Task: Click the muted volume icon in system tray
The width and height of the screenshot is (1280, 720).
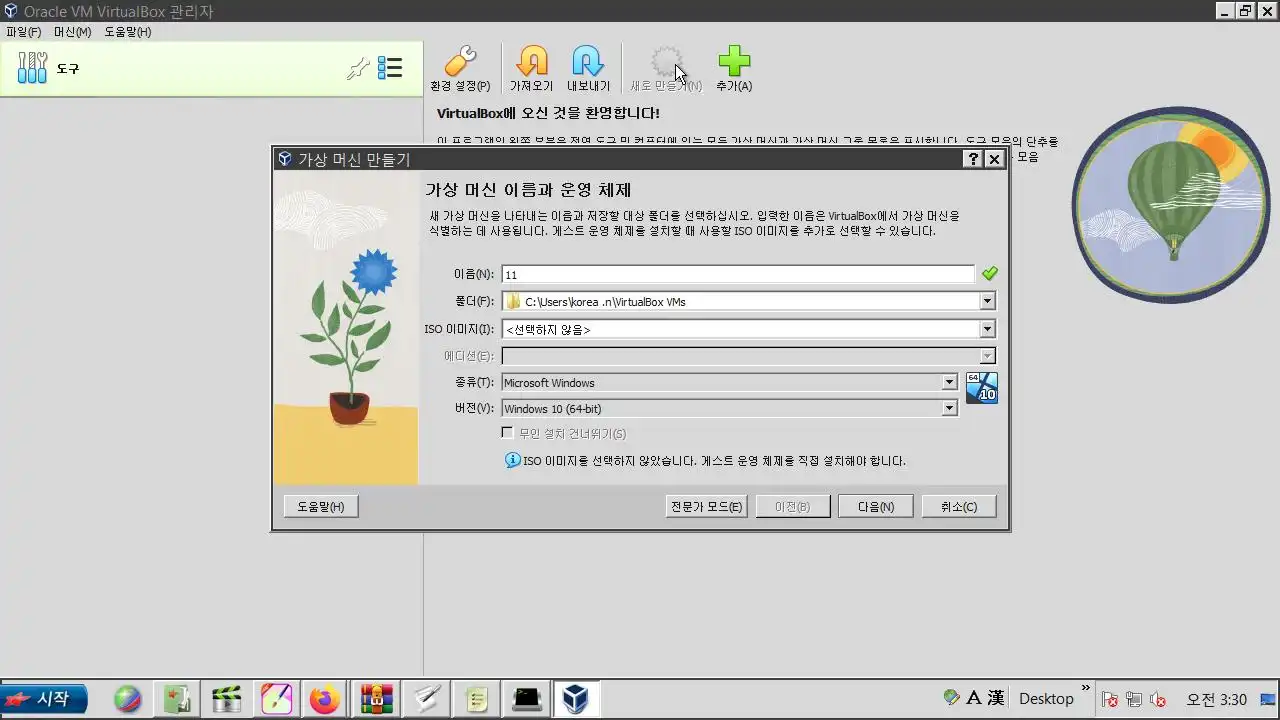Action: pyautogui.click(x=1158, y=699)
